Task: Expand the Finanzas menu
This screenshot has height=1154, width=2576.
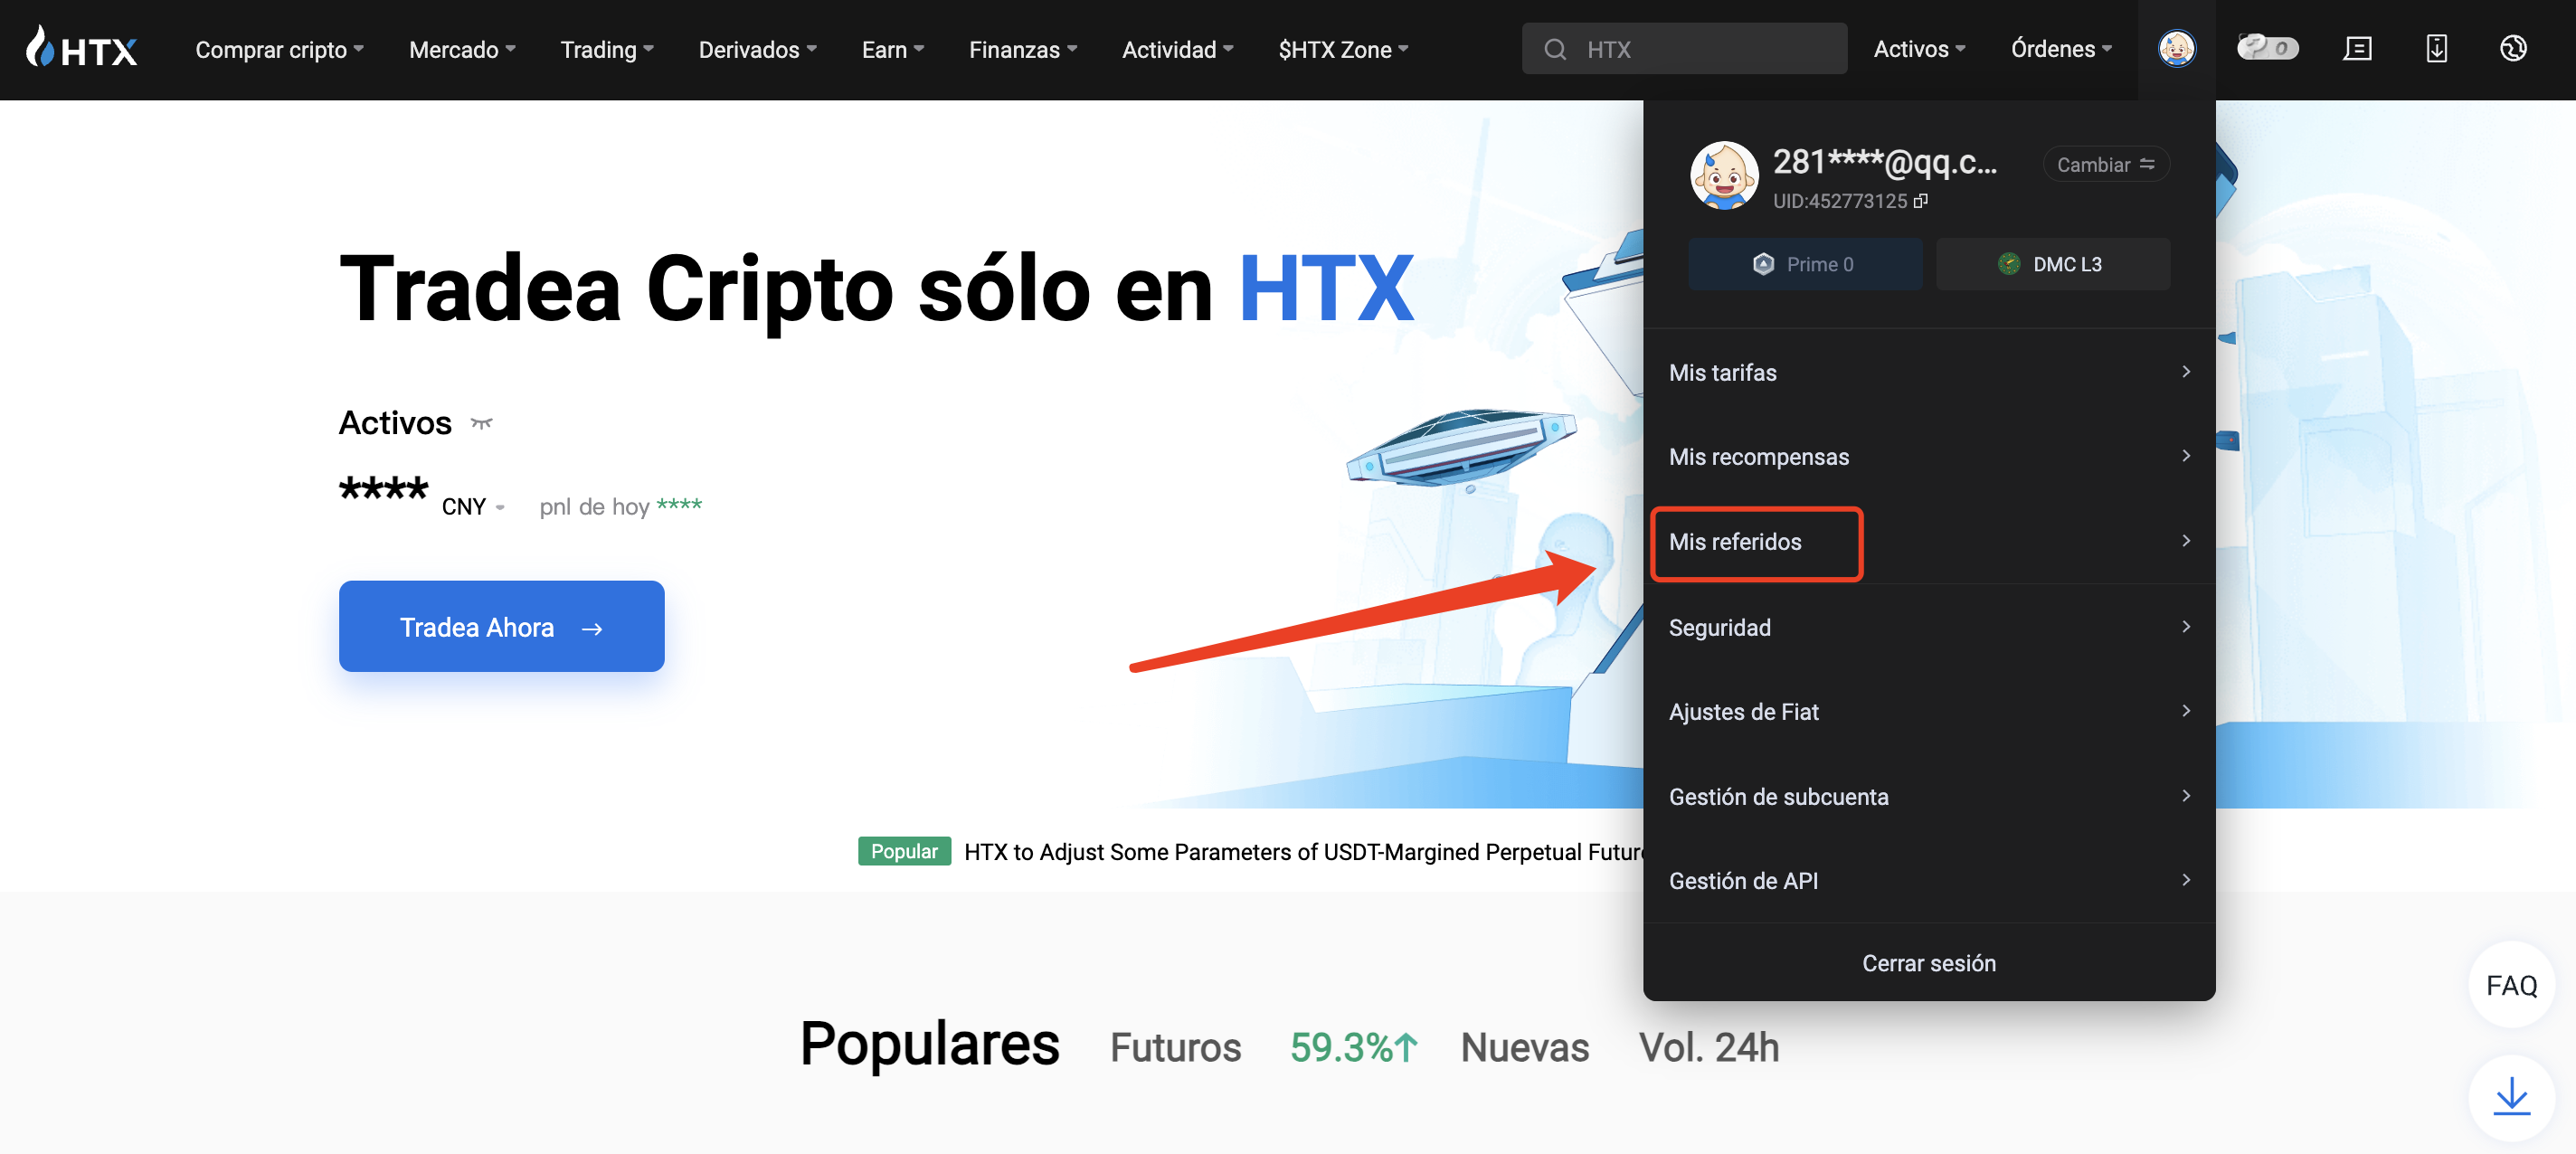Action: [1022, 49]
